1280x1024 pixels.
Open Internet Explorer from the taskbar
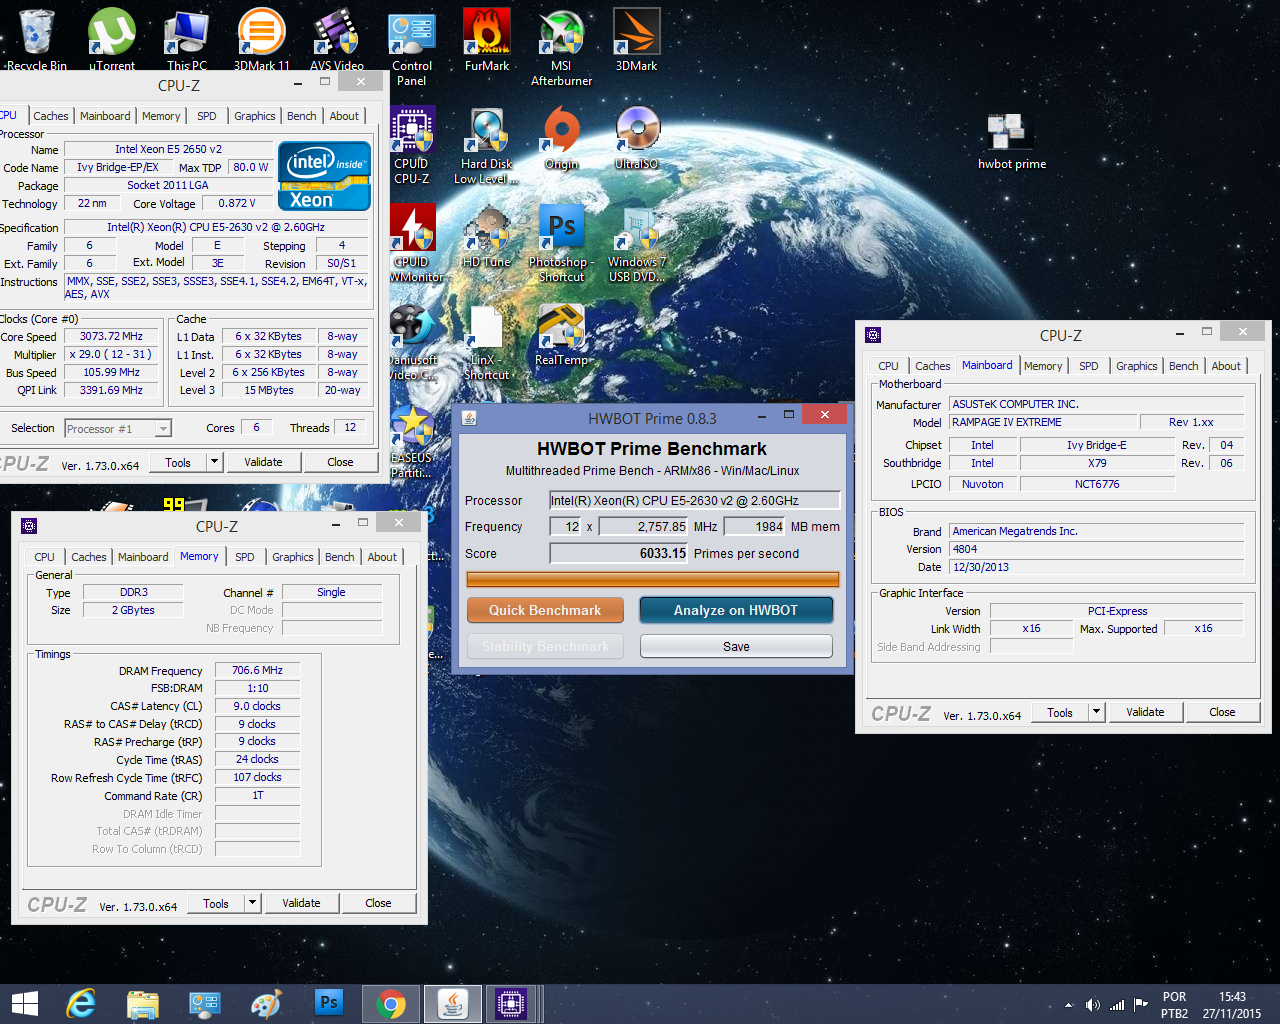click(81, 1004)
